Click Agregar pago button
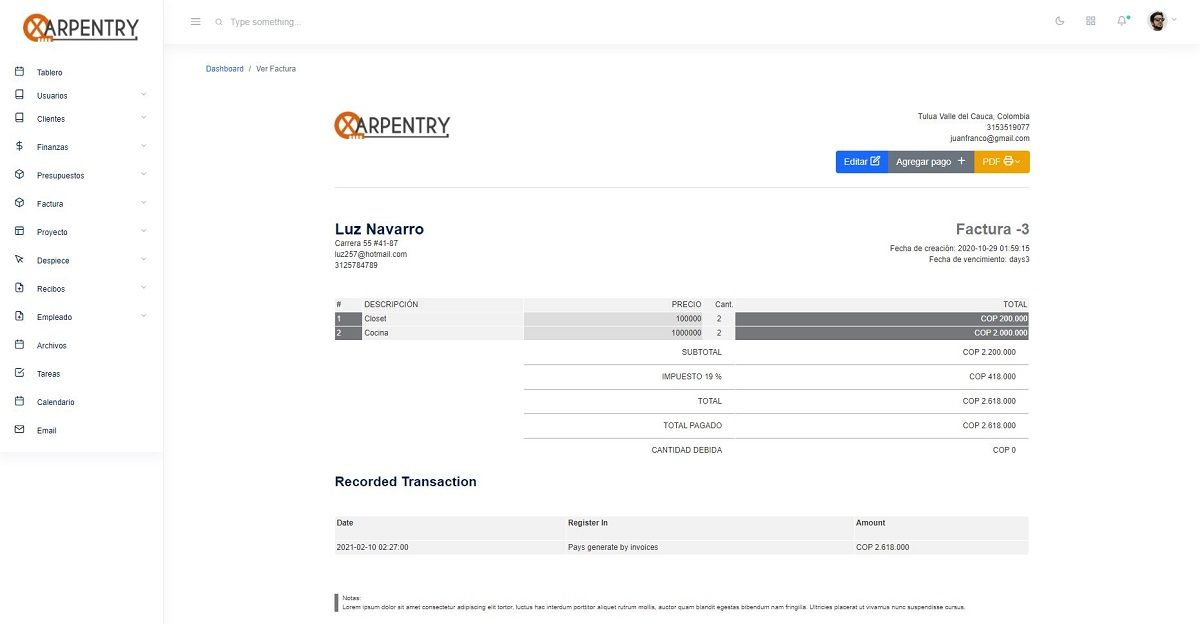1200x624 pixels. tap(930, 162)
